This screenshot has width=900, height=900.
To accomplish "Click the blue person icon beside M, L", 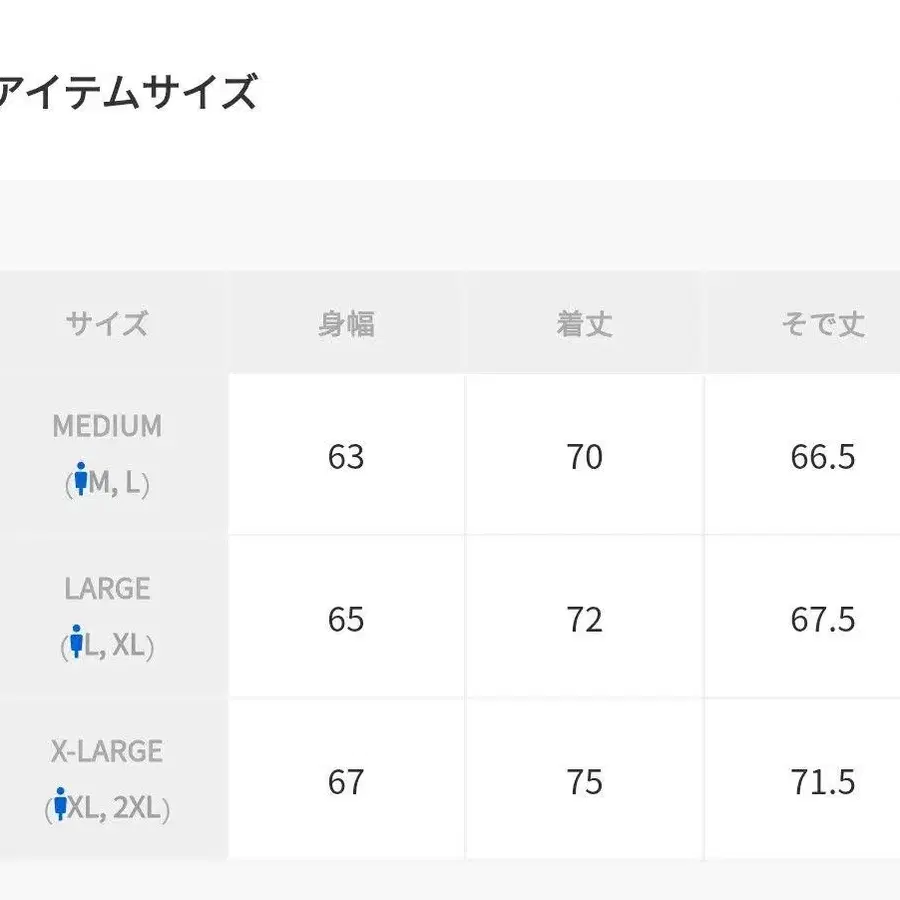I will 81,481.
